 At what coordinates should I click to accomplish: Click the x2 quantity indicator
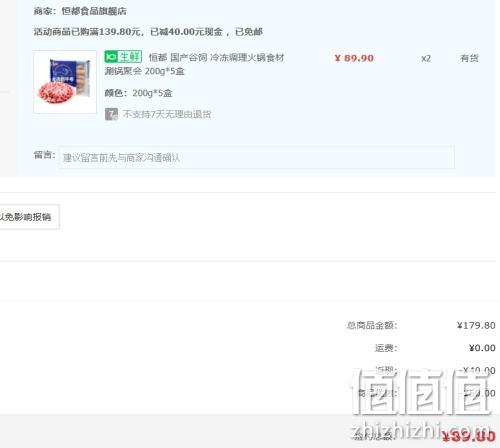426,58
